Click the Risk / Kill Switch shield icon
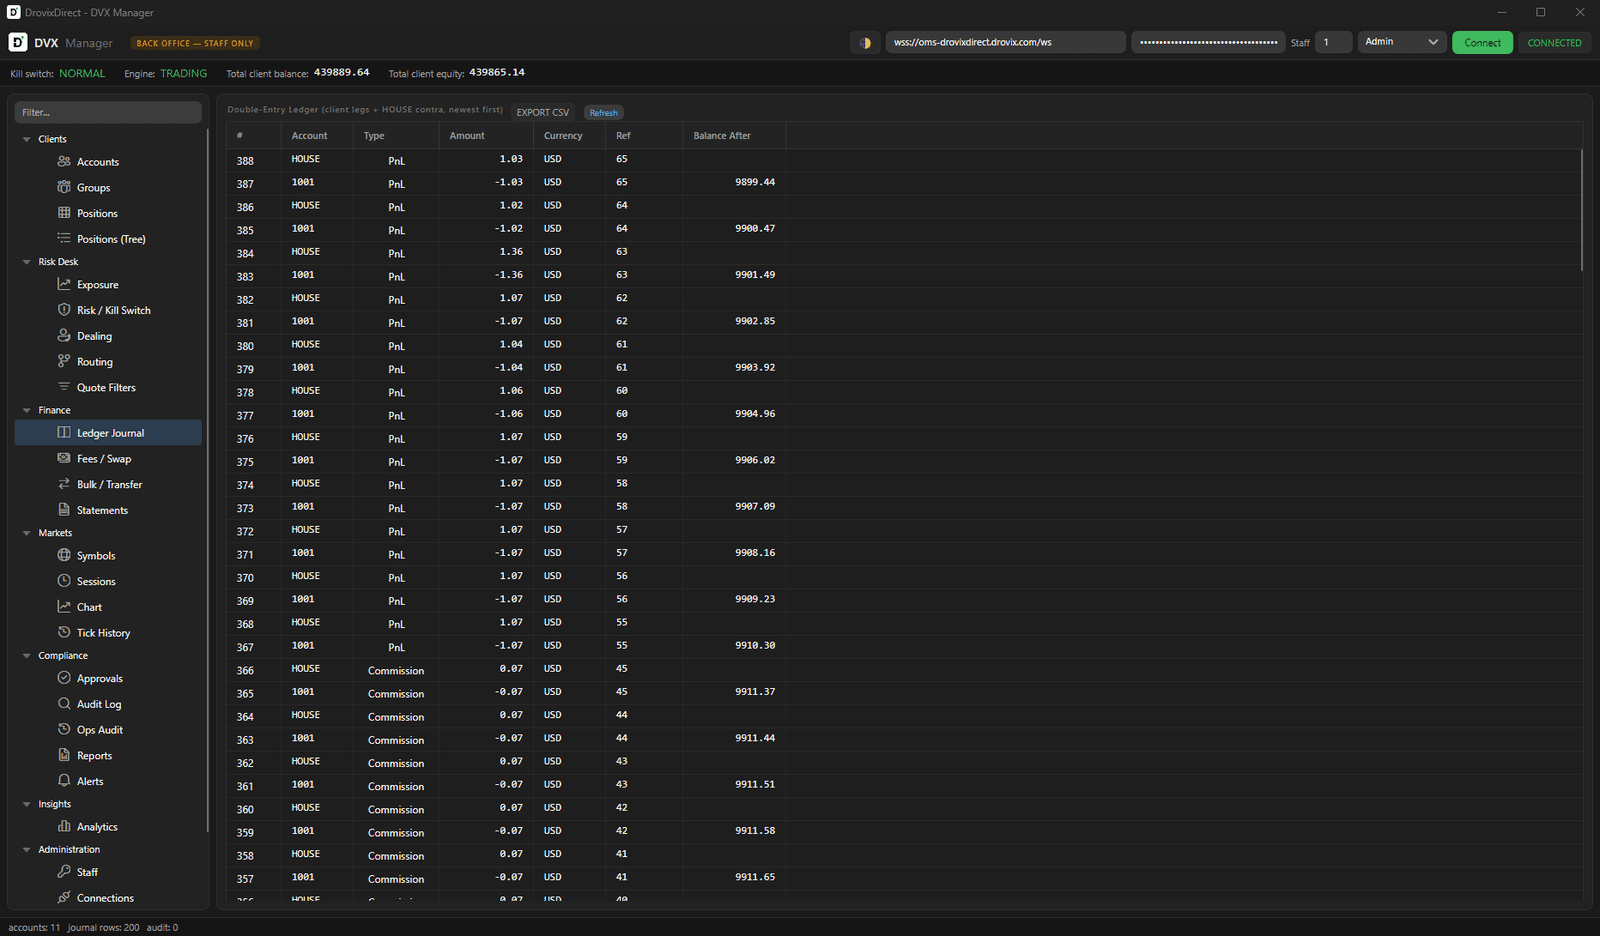 [x=64, y=310]
